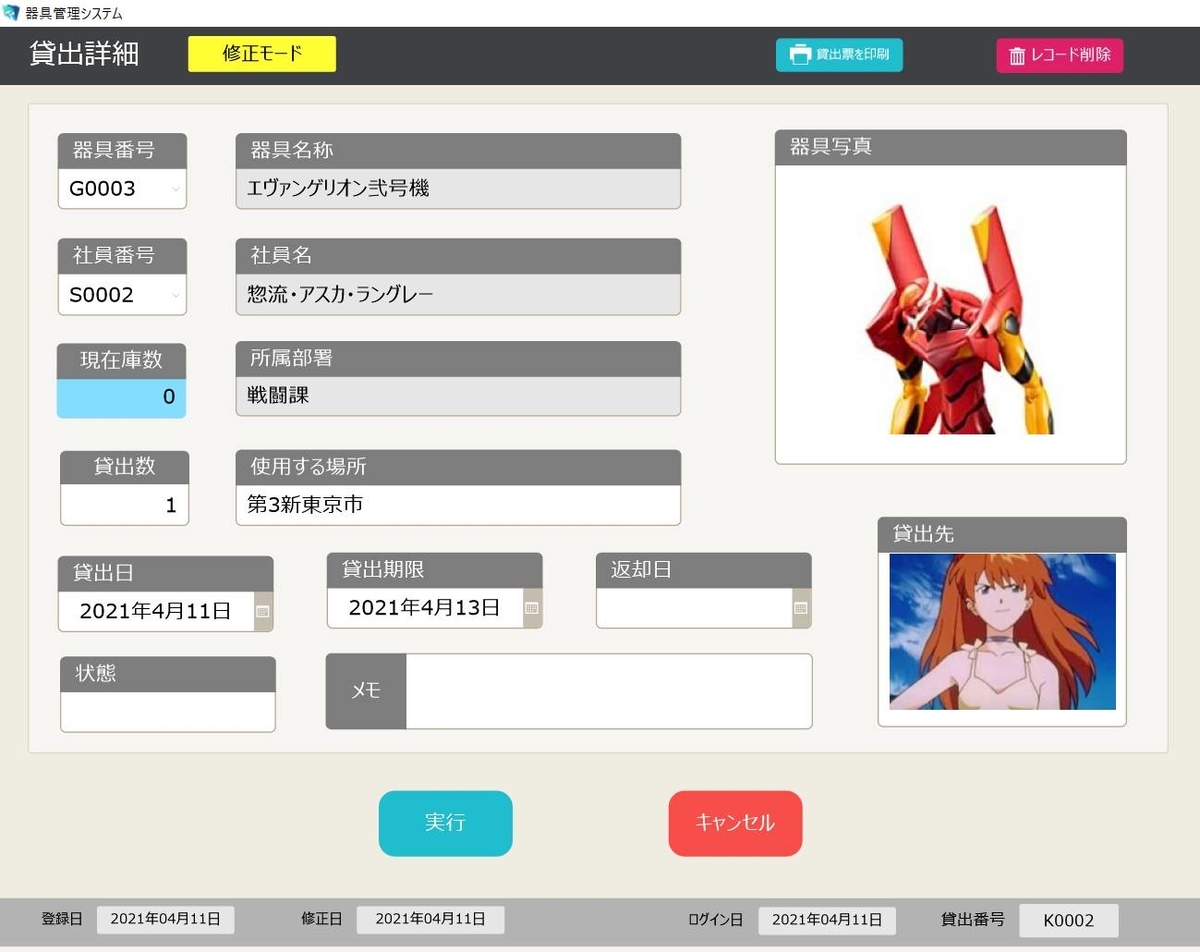Click the 現在庫数 label

click(121, 361)
